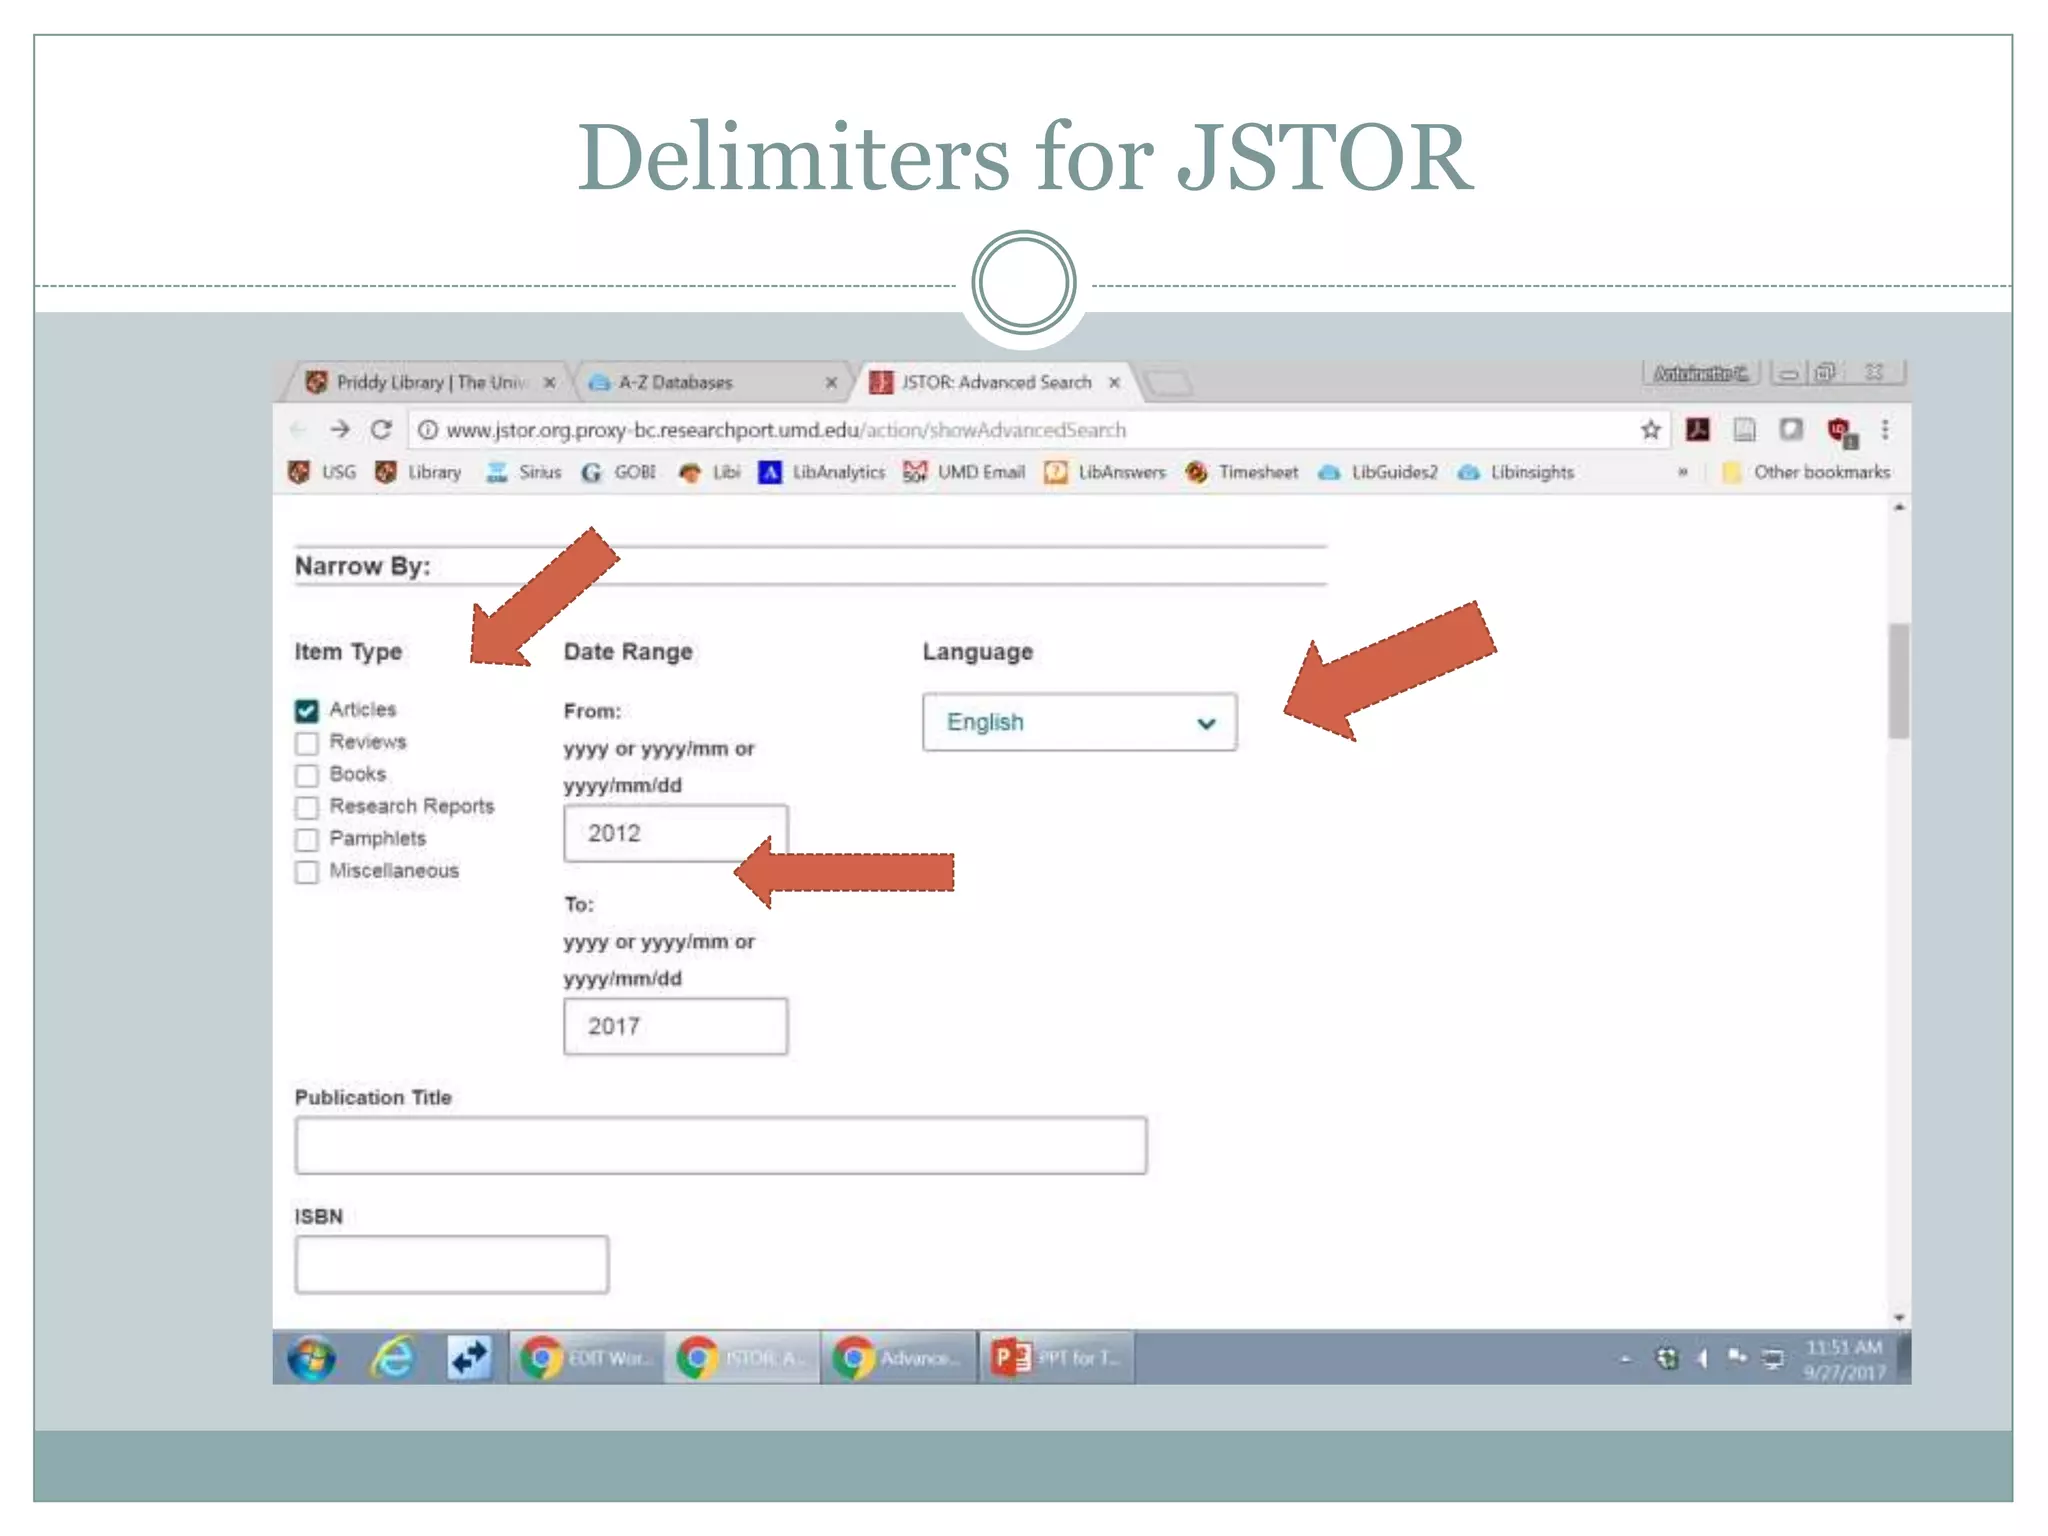Check the Books item type
This screenshot has width=2048, height=1536.
[x=307, y=775]
